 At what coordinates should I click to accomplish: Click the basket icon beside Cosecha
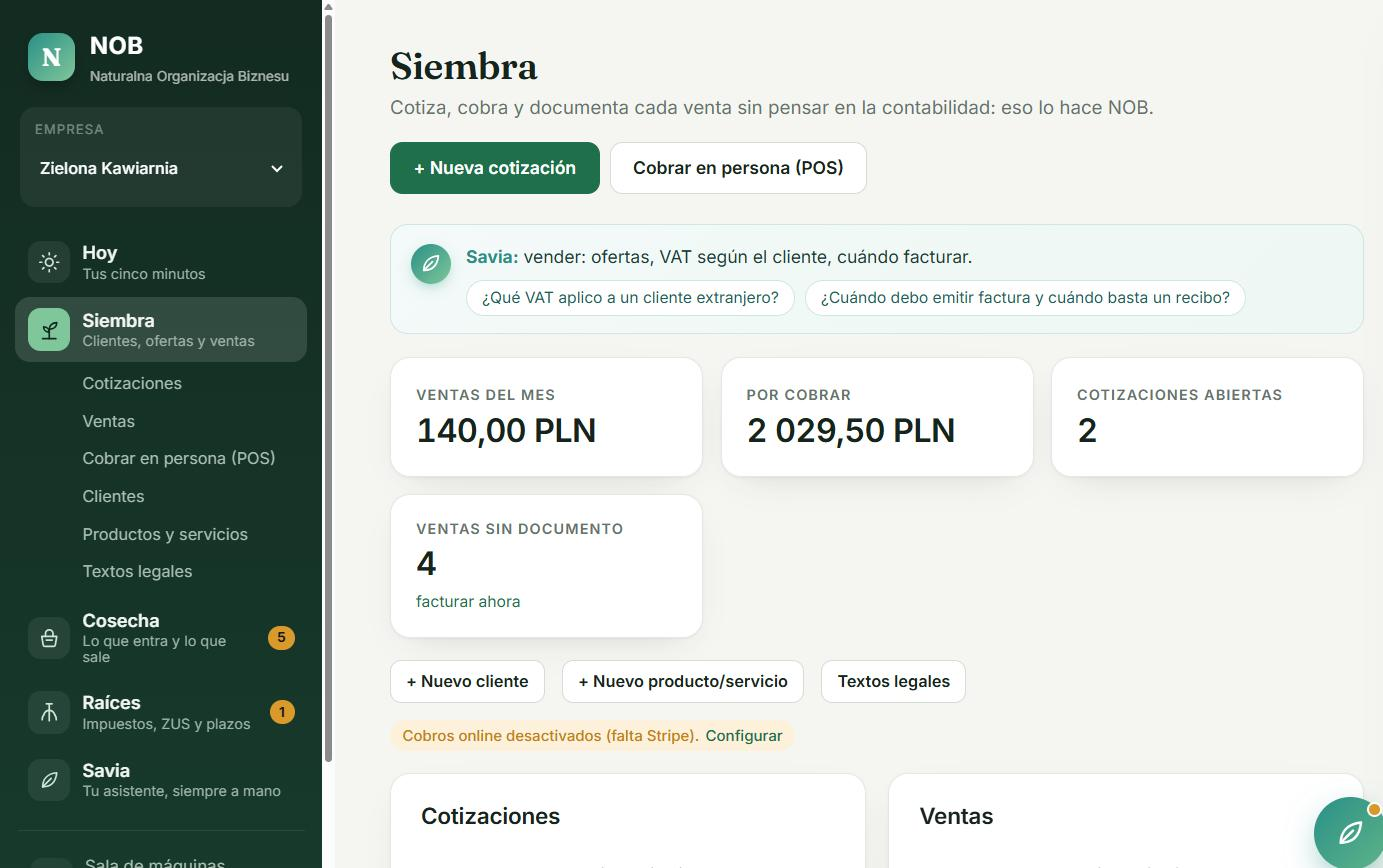[49, 638]
